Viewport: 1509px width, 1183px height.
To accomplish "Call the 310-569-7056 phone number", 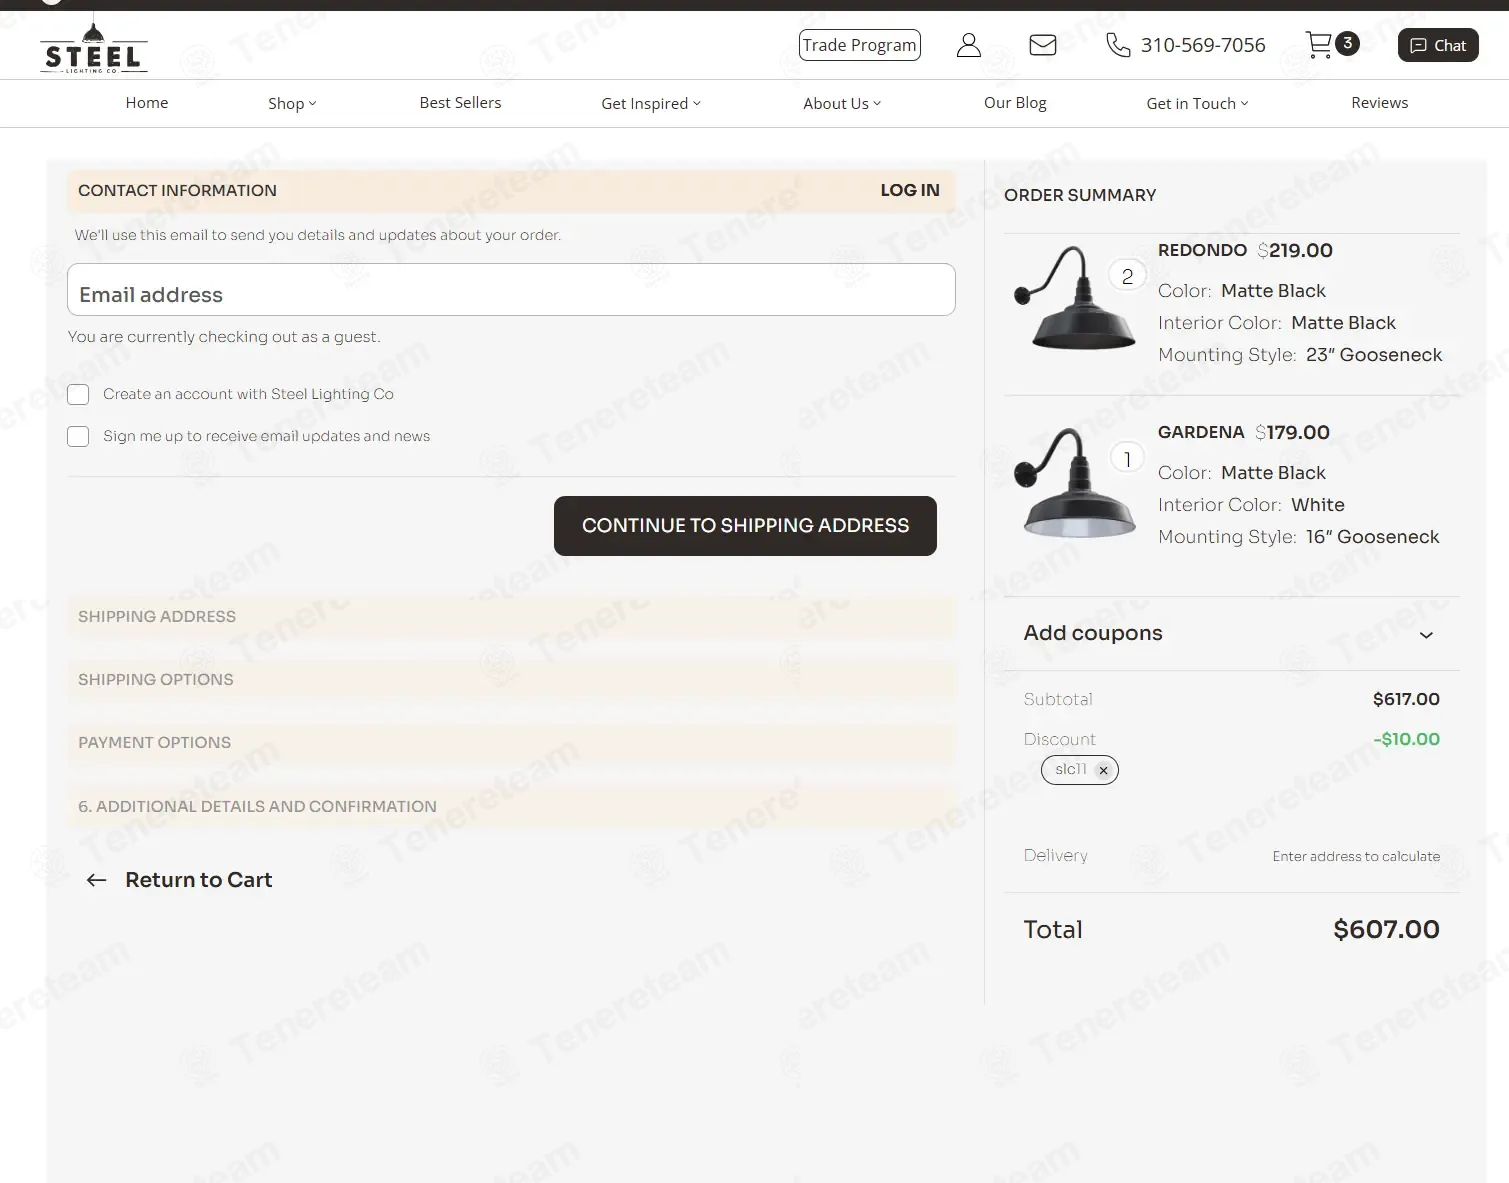I will tap(1203, 45).
